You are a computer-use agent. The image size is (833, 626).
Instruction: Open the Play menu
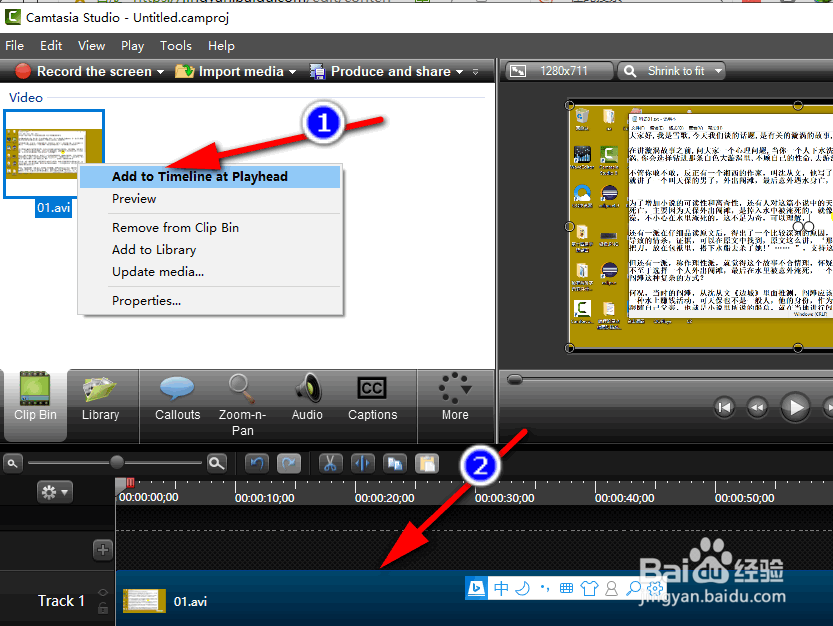[x=132, y=46]
